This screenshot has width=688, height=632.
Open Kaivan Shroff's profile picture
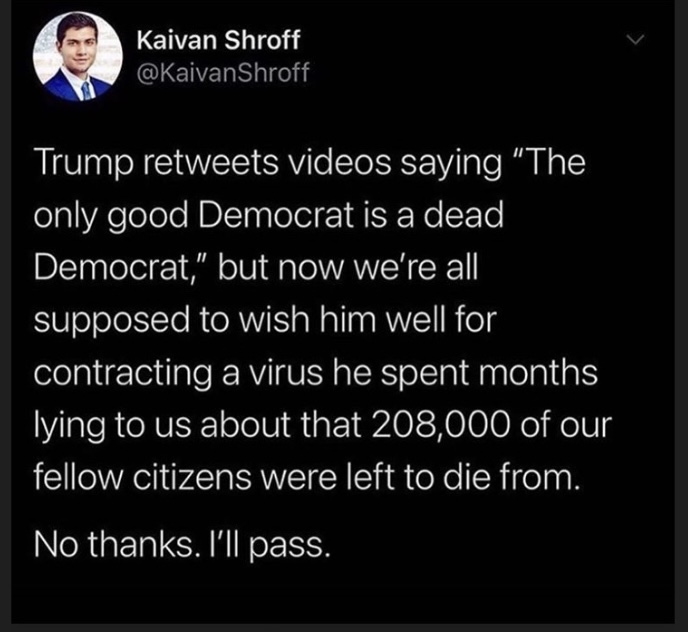(x=78, y=57)
